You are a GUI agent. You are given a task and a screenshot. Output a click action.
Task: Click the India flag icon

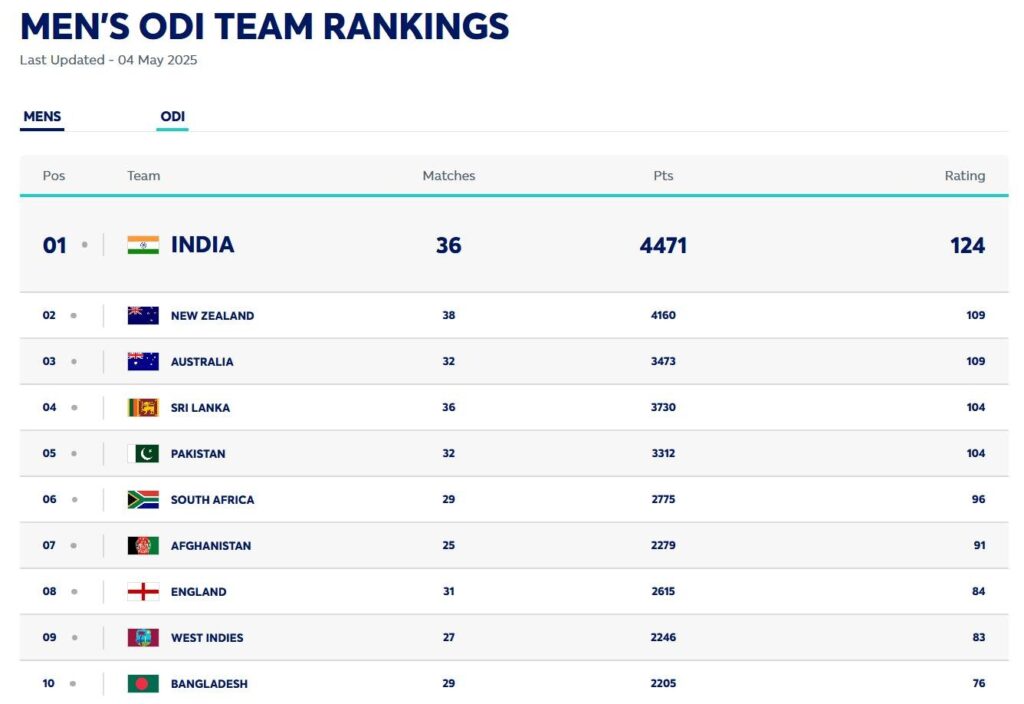click(143, 245)
